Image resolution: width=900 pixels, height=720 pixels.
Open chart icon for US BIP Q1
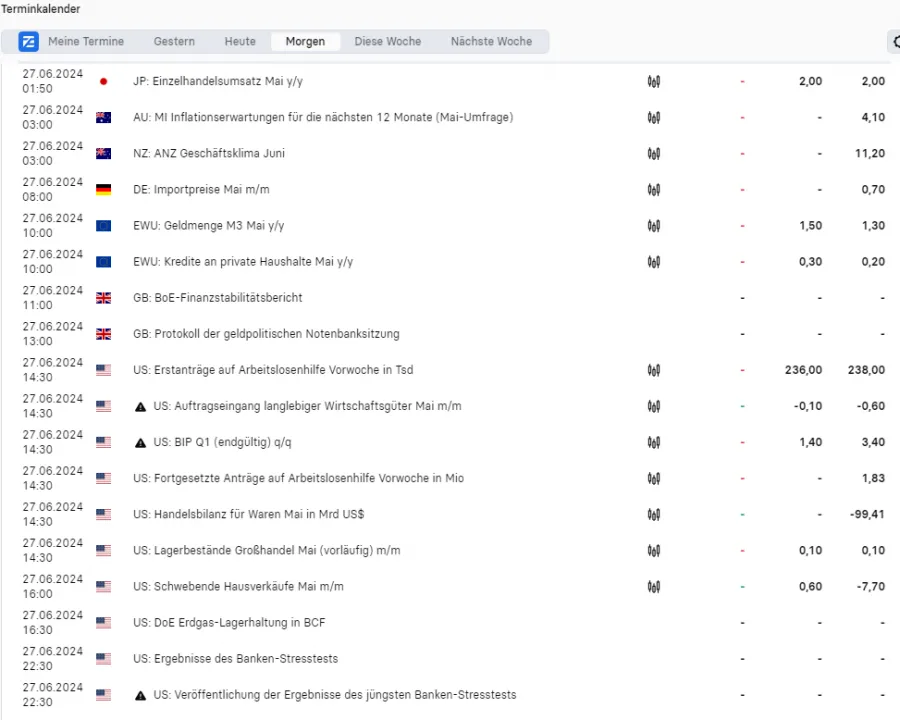[x=654, y=442]
